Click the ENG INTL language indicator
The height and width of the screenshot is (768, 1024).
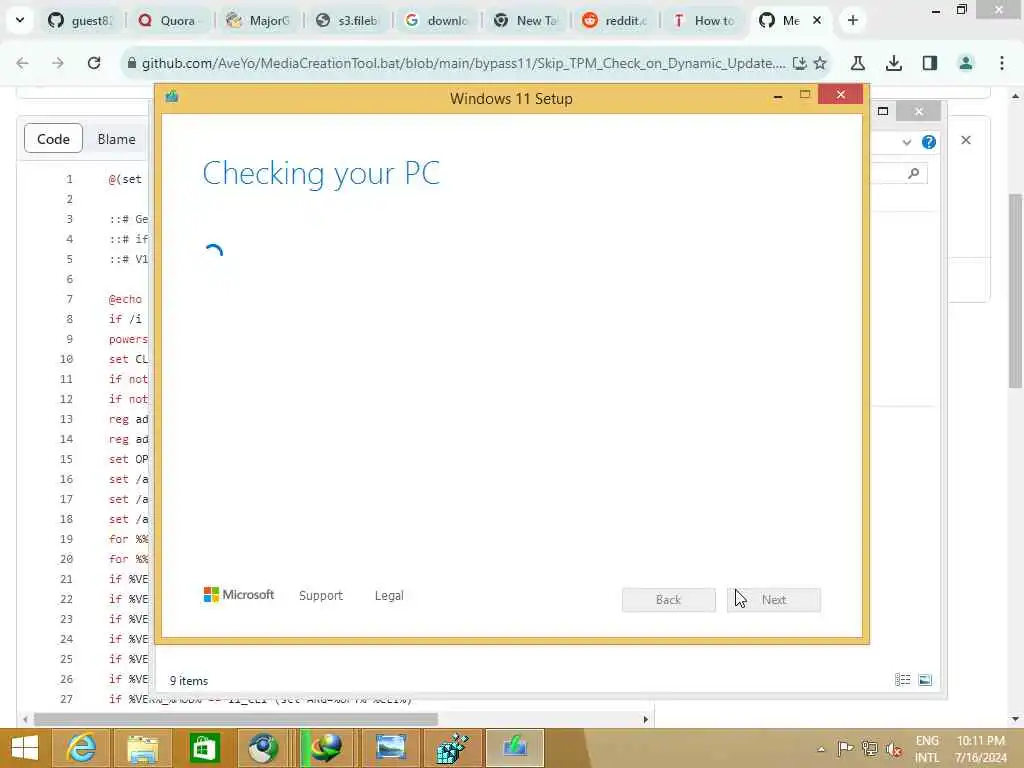pos(927,749)
